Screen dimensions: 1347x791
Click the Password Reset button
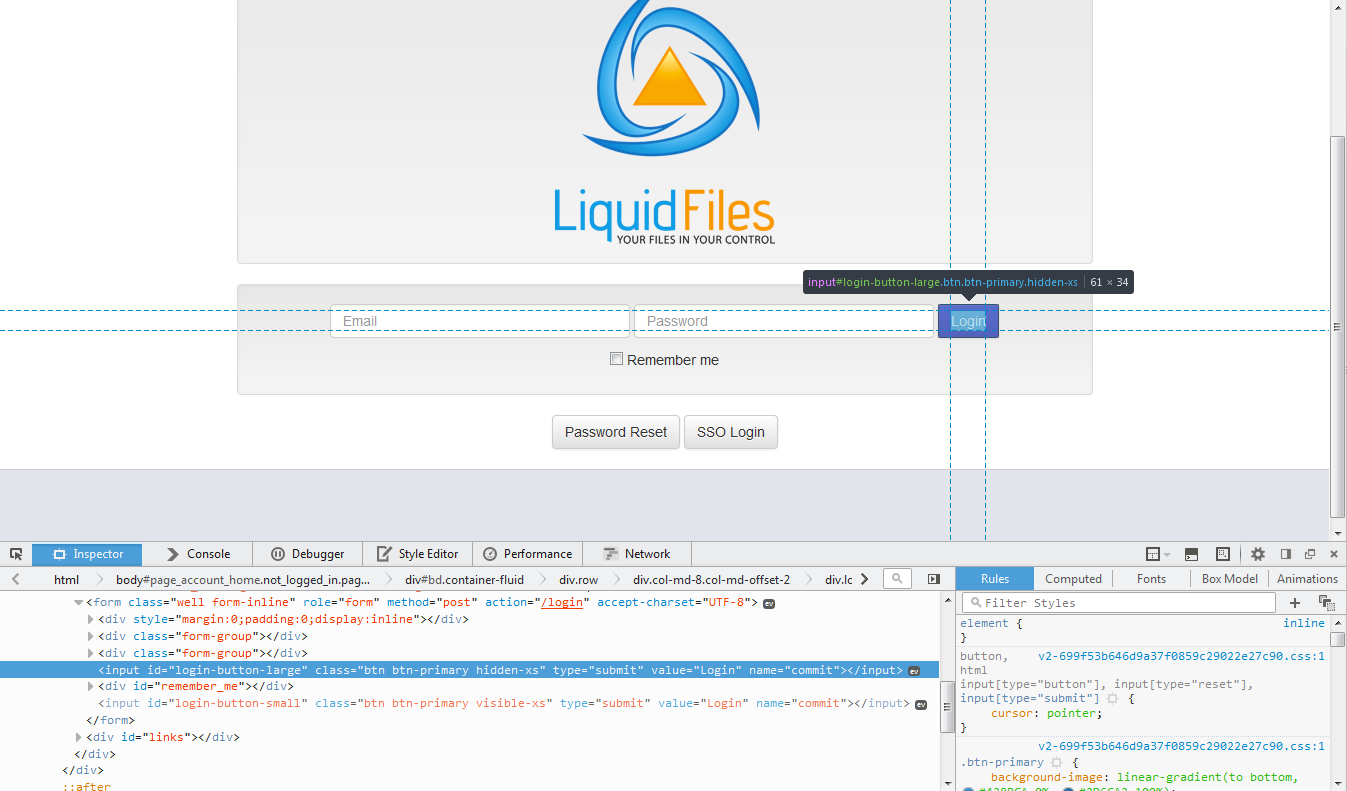click(x=615, y=431)
